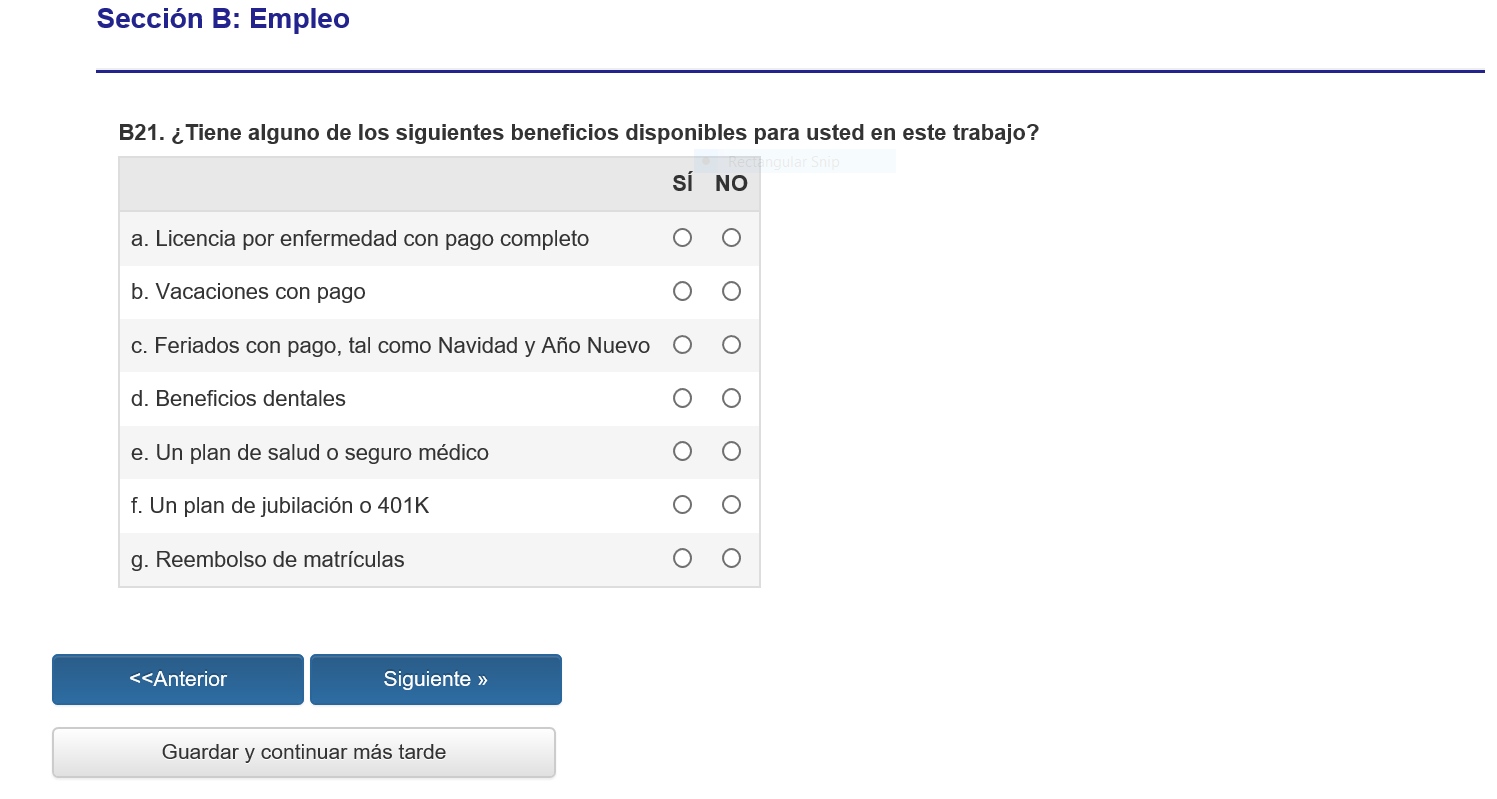Select SÍ for plan de salud o seguro médico
This screenshot has height=799, width=1497.
(682, 451)
